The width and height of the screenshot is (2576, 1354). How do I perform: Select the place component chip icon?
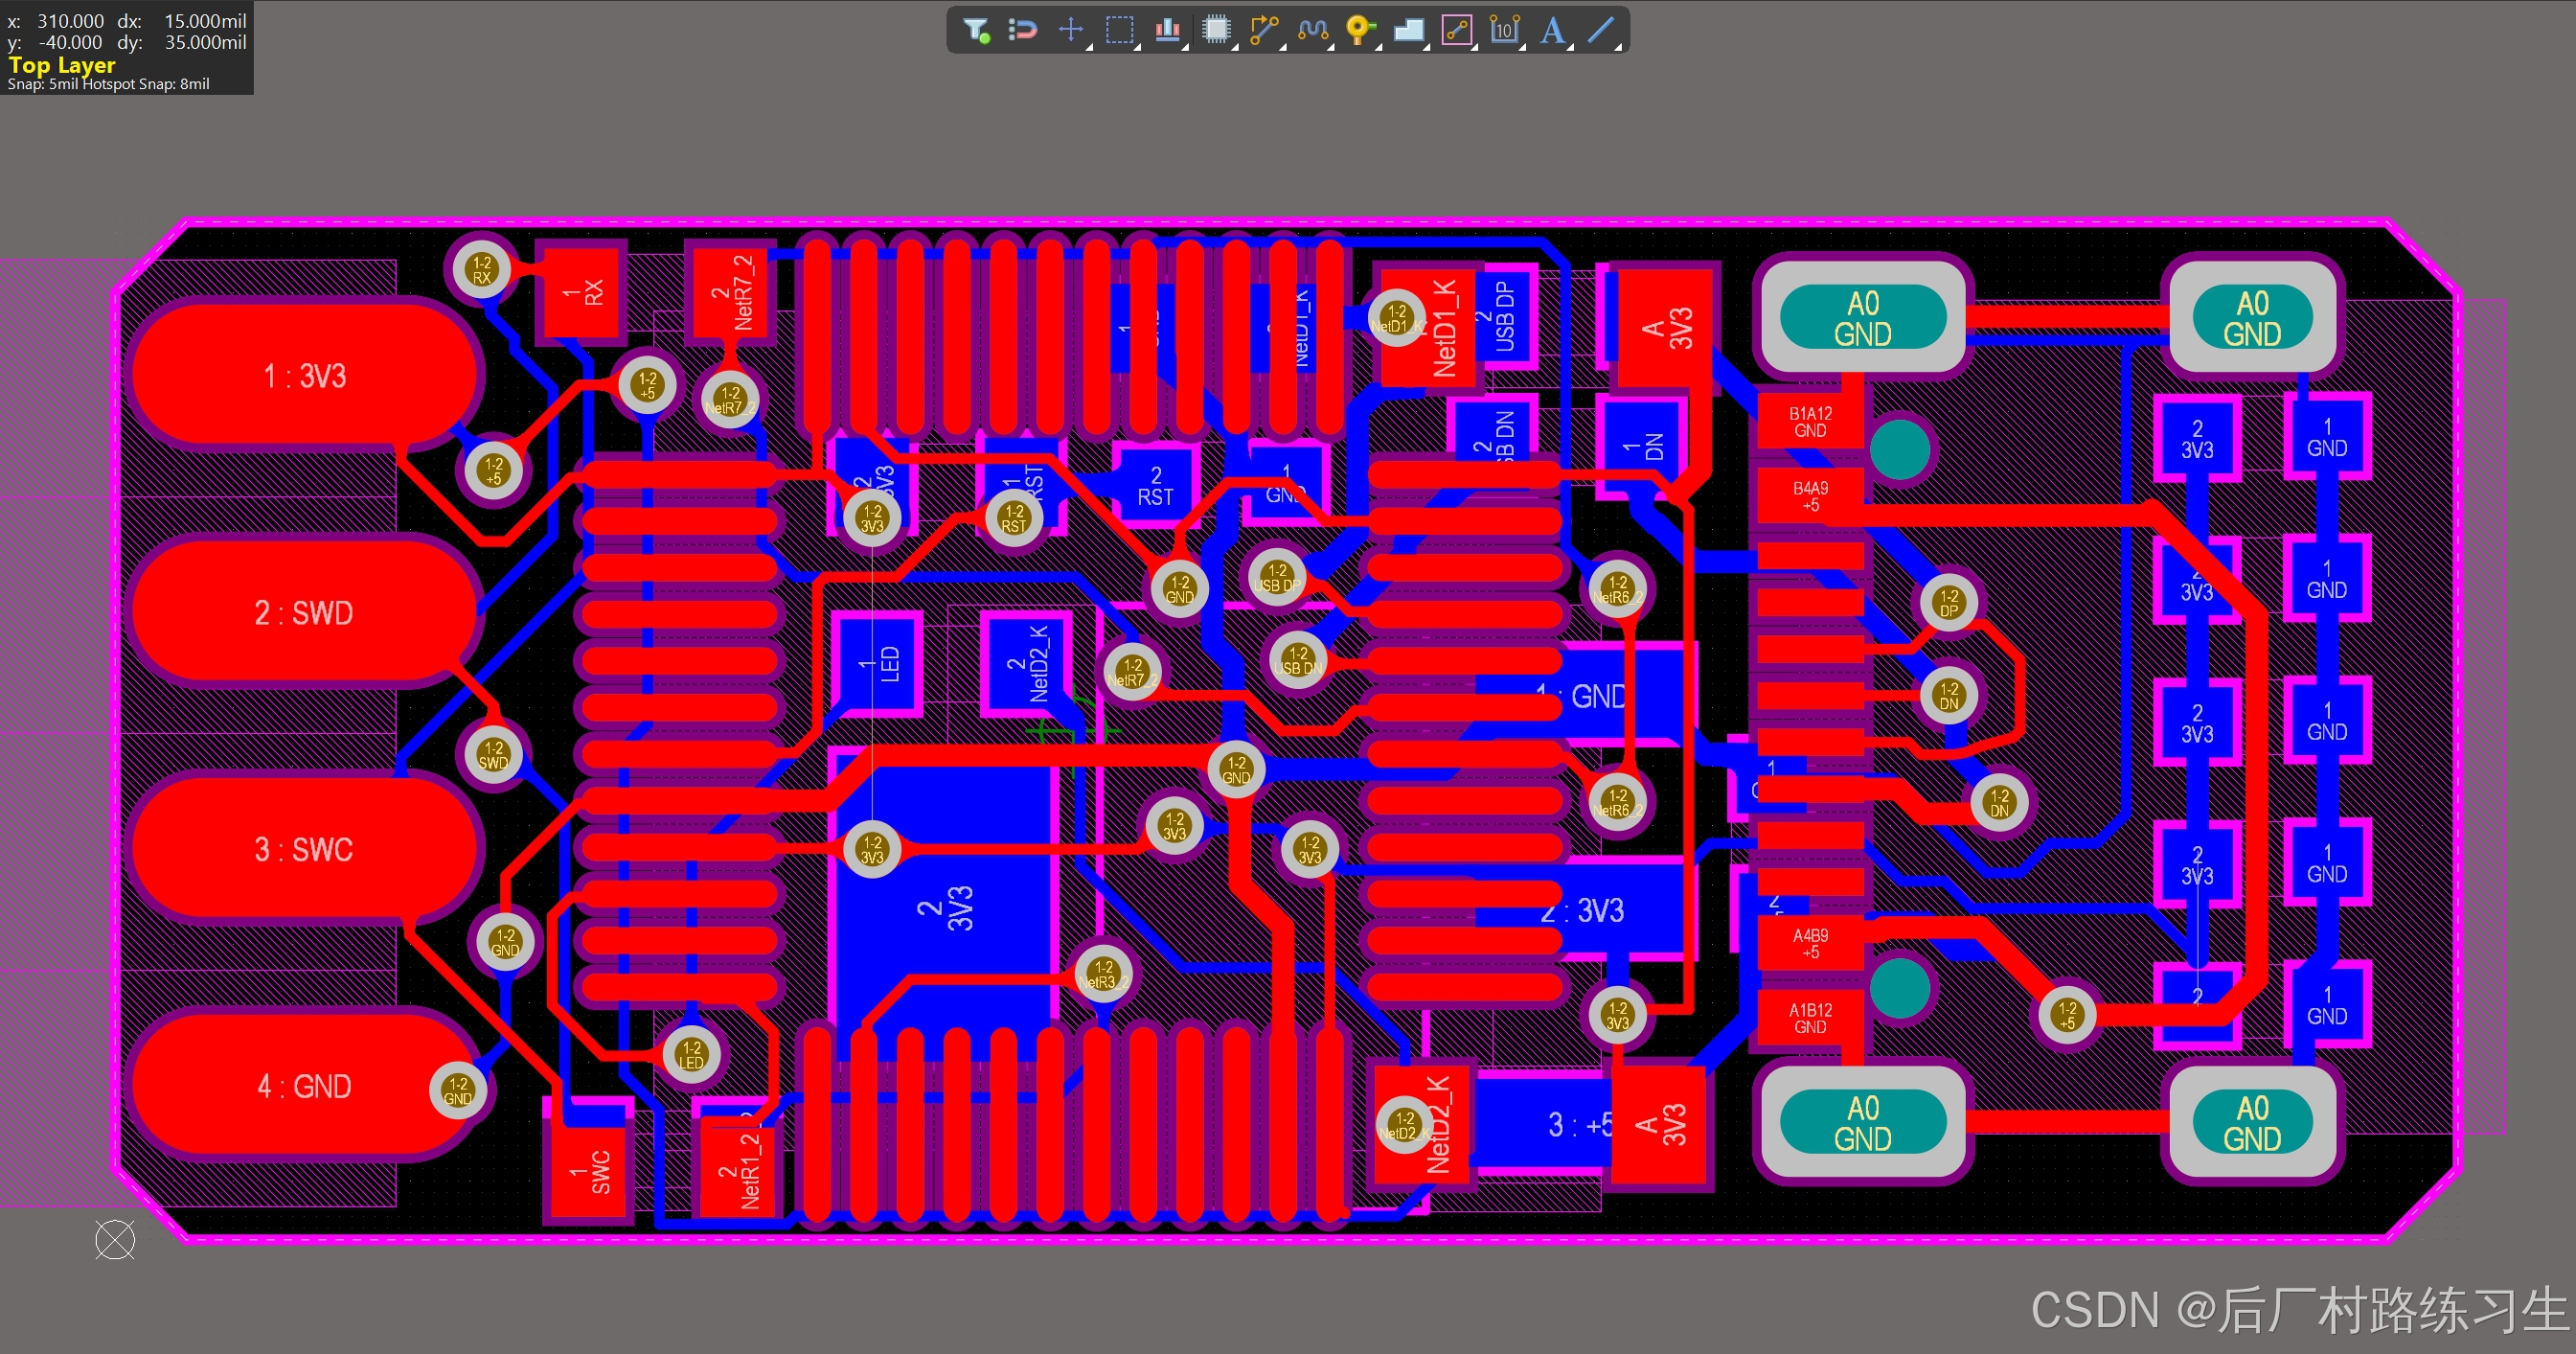(1216, 30)
